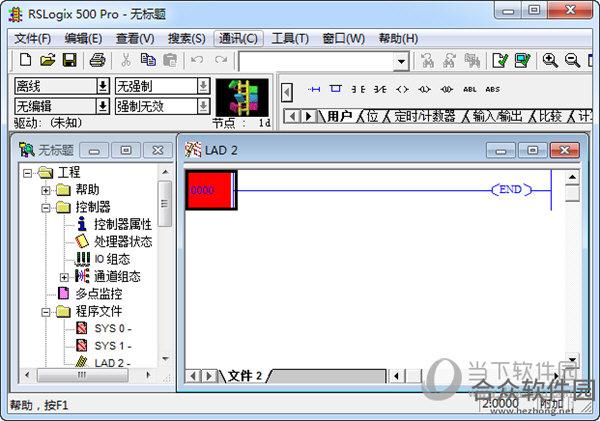Select the 输入/输出 instruction tab
Image resolution: width=600 pixels, height=421 pixels.
pyautogui.click(x=497, y=116)
